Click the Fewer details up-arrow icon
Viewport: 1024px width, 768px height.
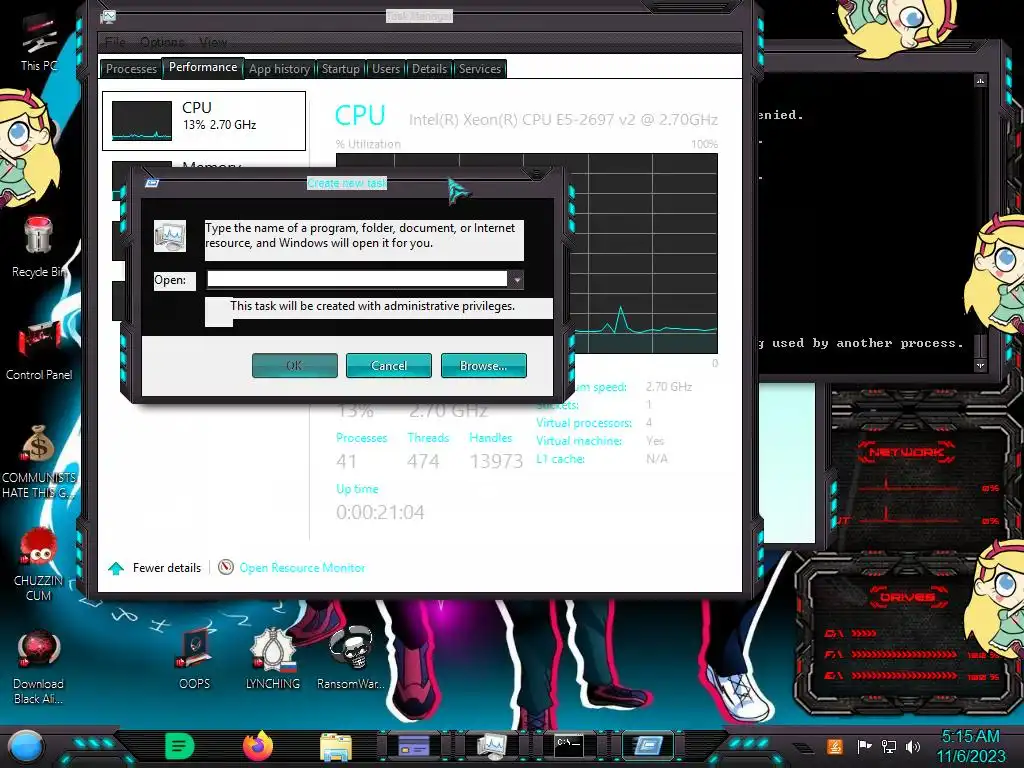coord(116,568)
